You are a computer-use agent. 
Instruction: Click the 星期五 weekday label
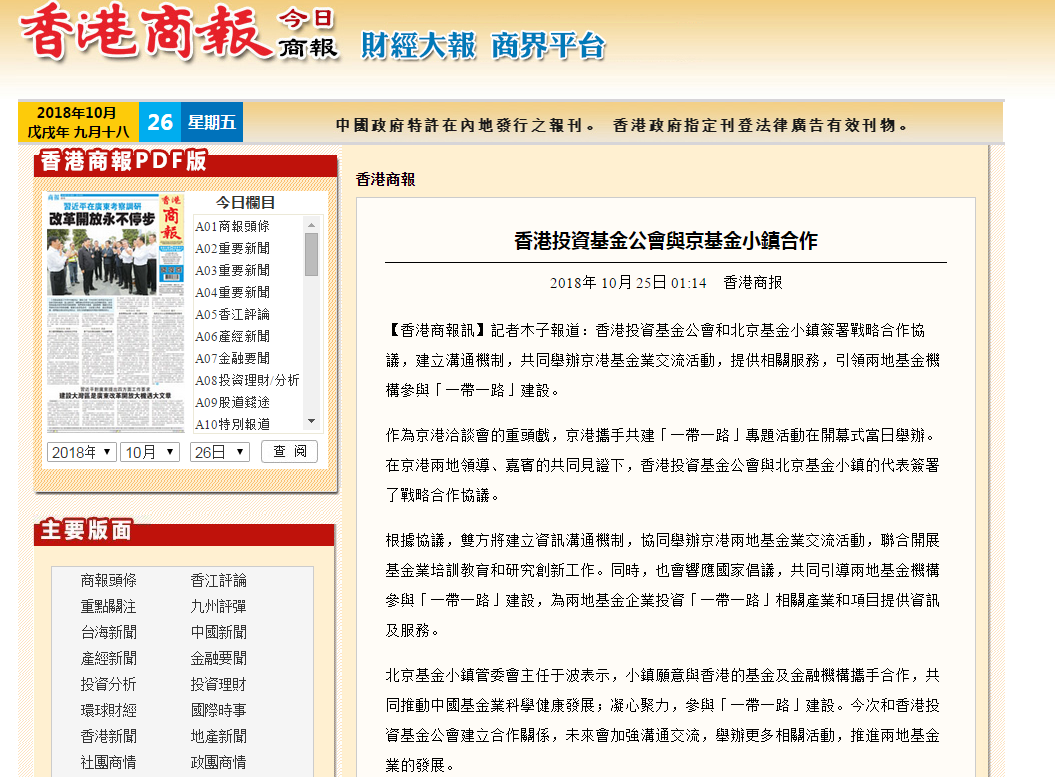[212, 122]
